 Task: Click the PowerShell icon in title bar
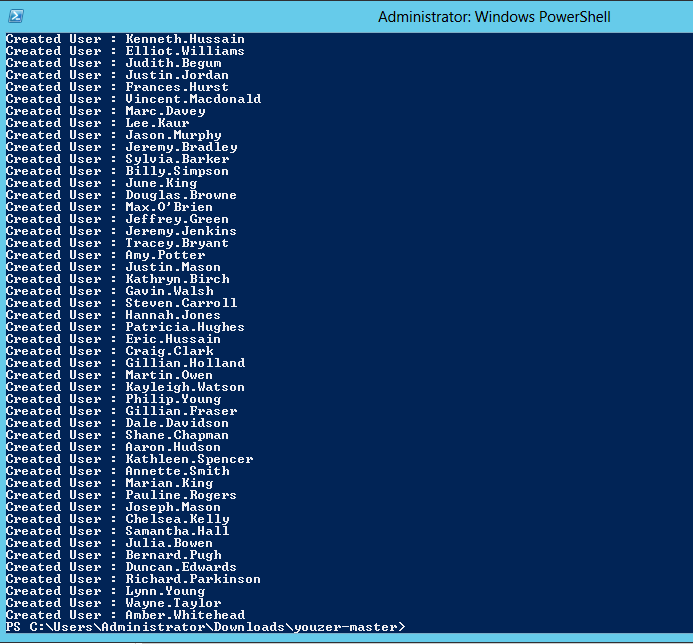tap(16, 16)
